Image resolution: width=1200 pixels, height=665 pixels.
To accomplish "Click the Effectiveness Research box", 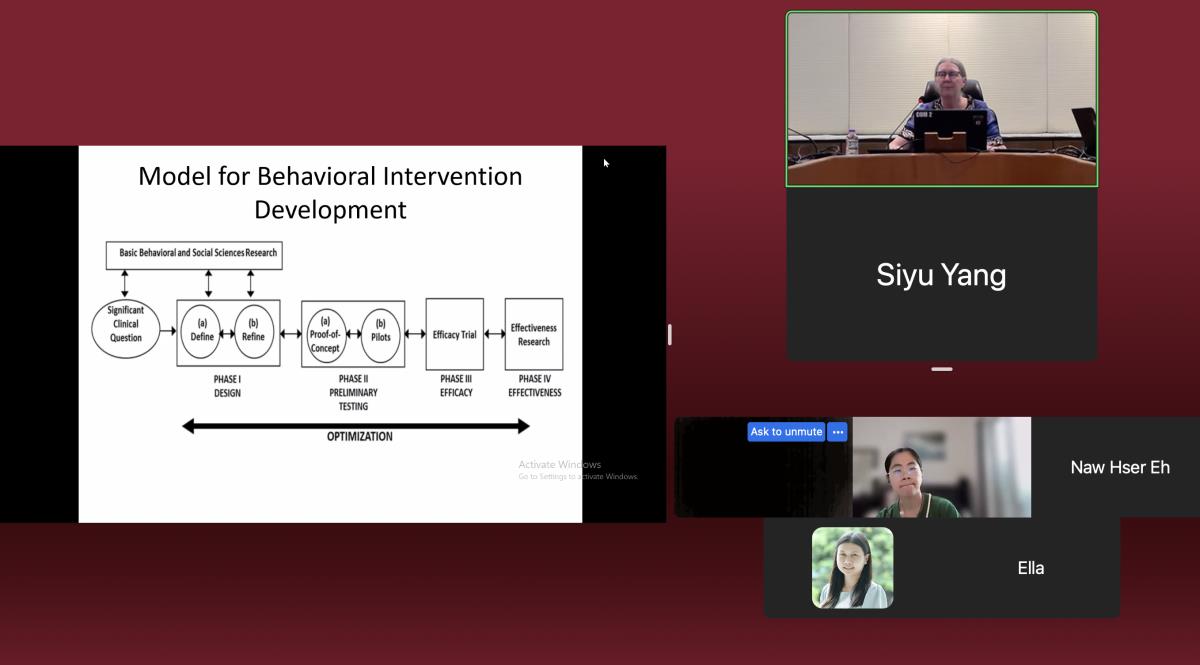I will 533,335.
